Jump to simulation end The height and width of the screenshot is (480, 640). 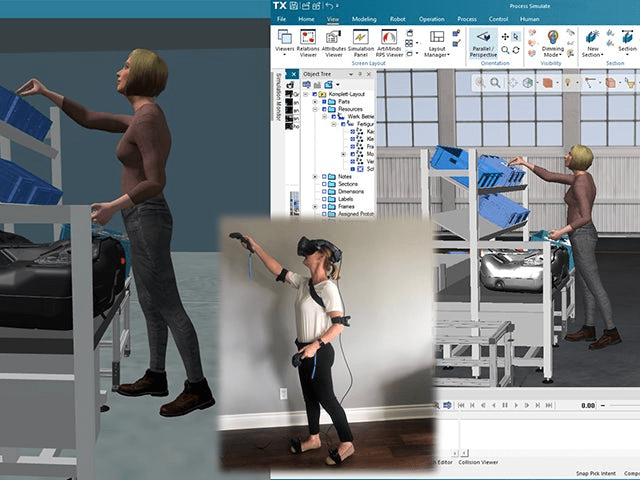coord(549,405)
